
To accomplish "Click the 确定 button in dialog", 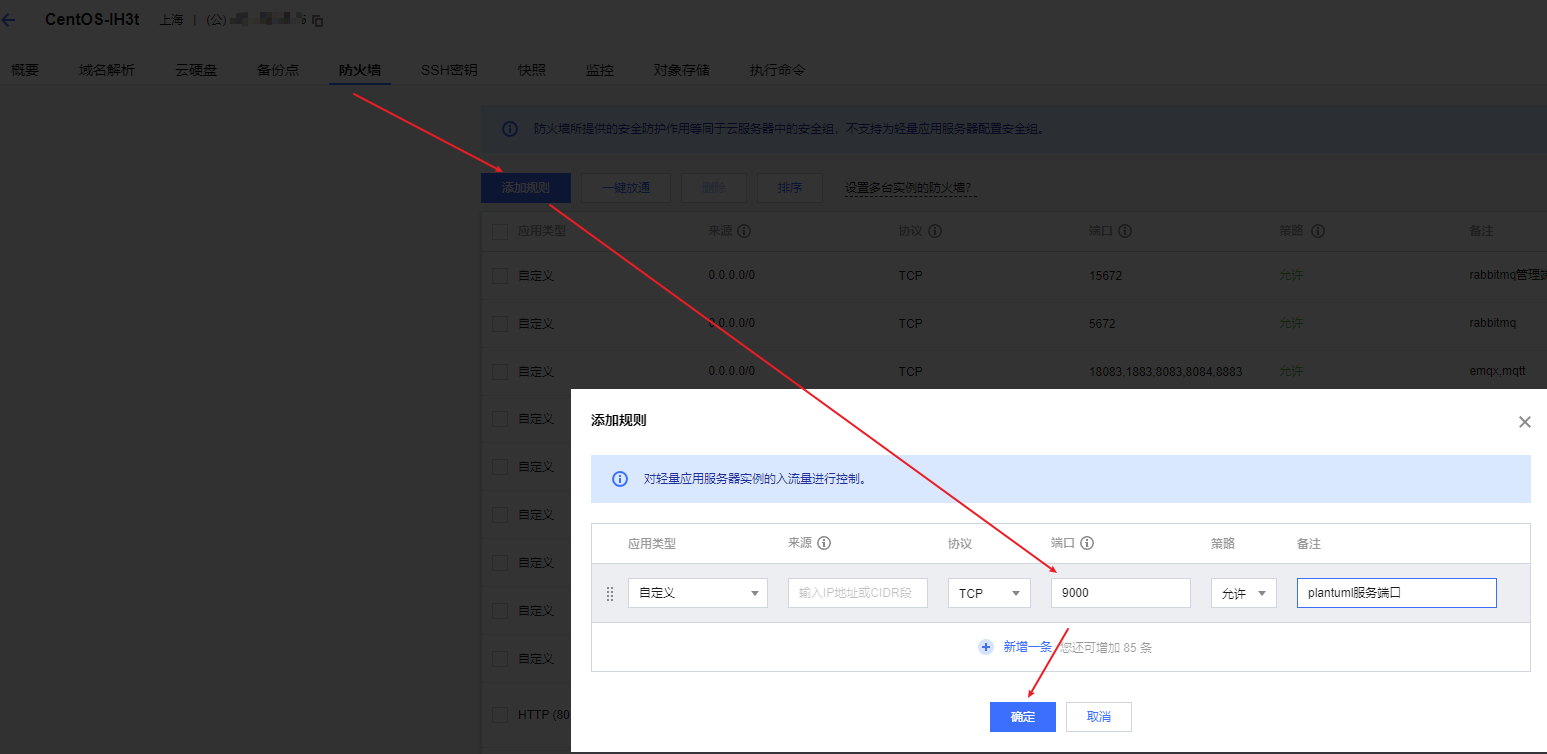I will [x=1023, y=717].
